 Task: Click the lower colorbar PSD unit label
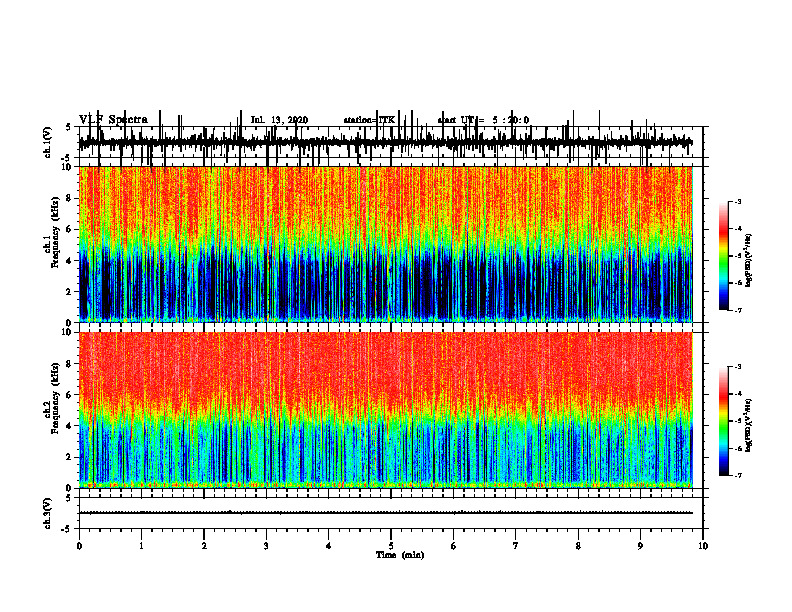[x=749, y=426]
